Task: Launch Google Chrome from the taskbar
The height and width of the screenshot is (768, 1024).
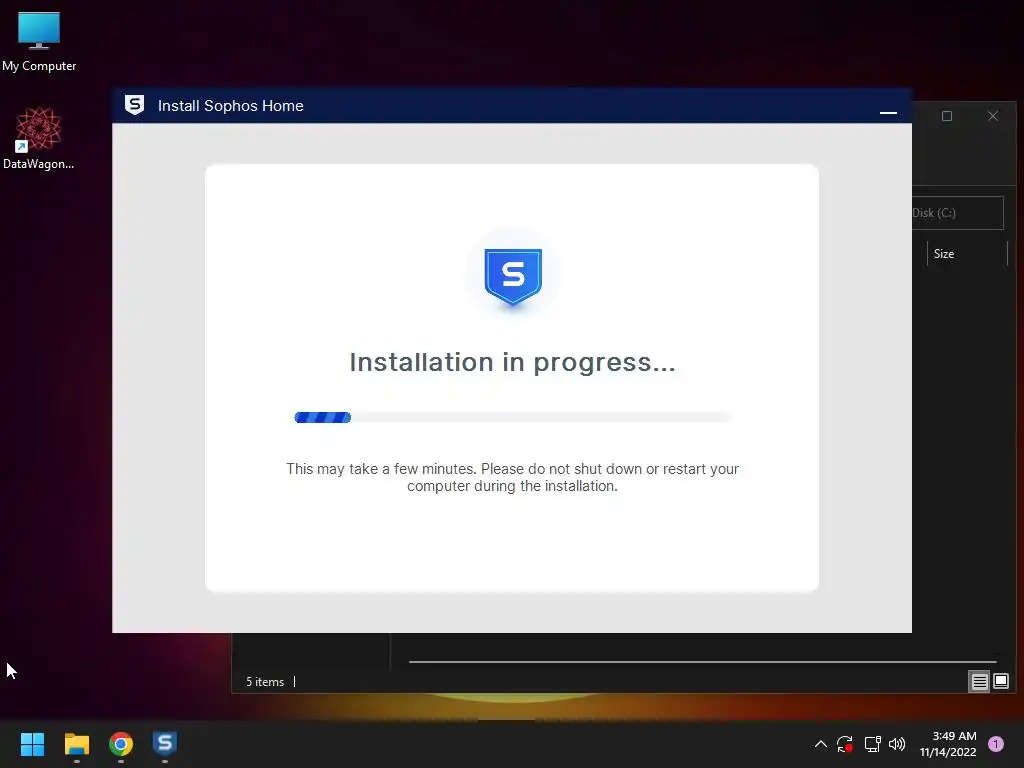Action: pos(121,744)
